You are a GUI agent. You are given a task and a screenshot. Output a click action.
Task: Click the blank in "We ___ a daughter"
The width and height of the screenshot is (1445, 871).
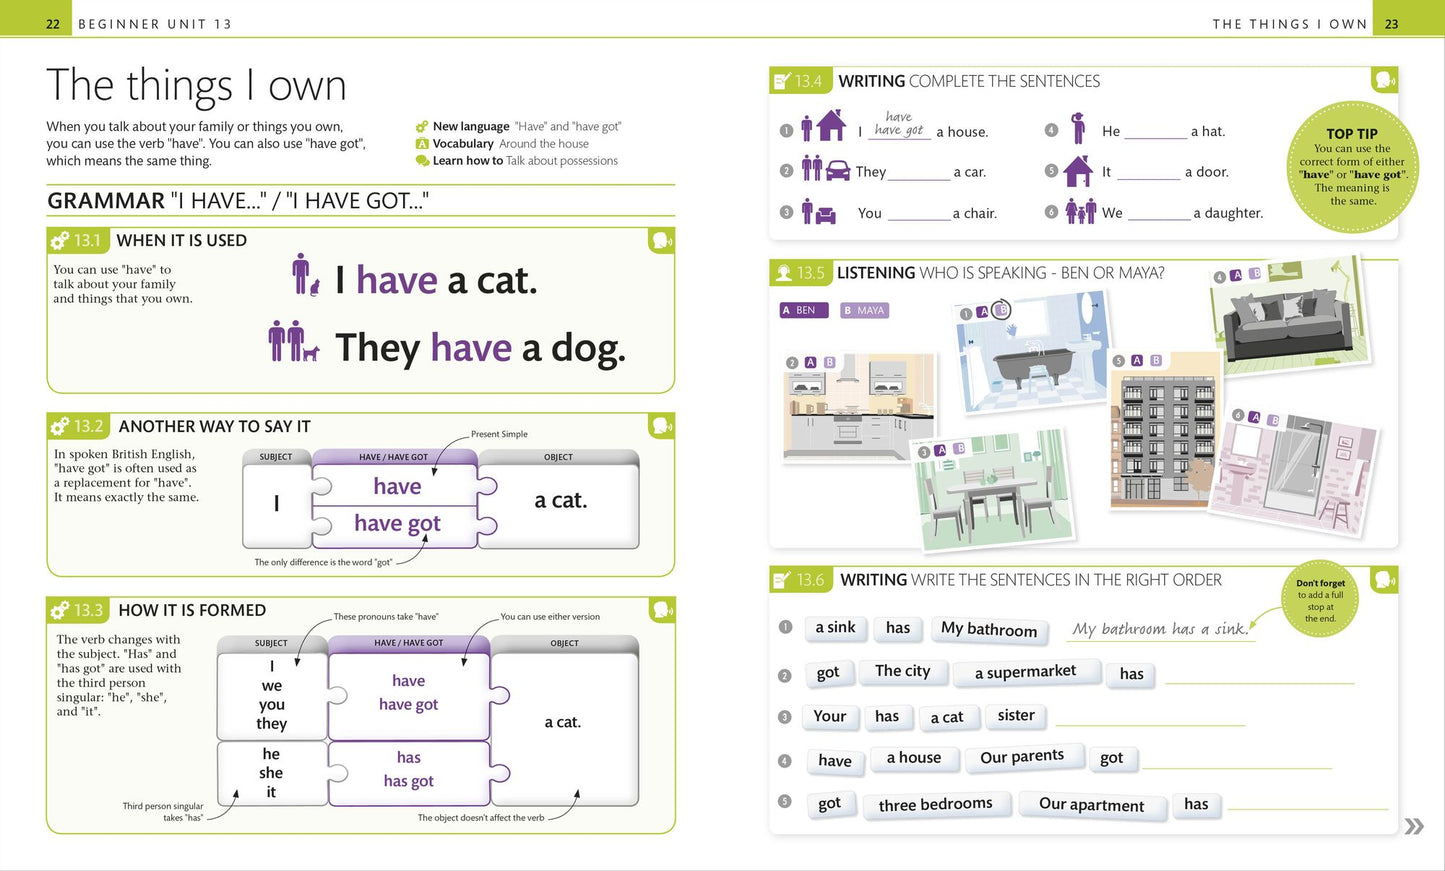point(1158,214)
